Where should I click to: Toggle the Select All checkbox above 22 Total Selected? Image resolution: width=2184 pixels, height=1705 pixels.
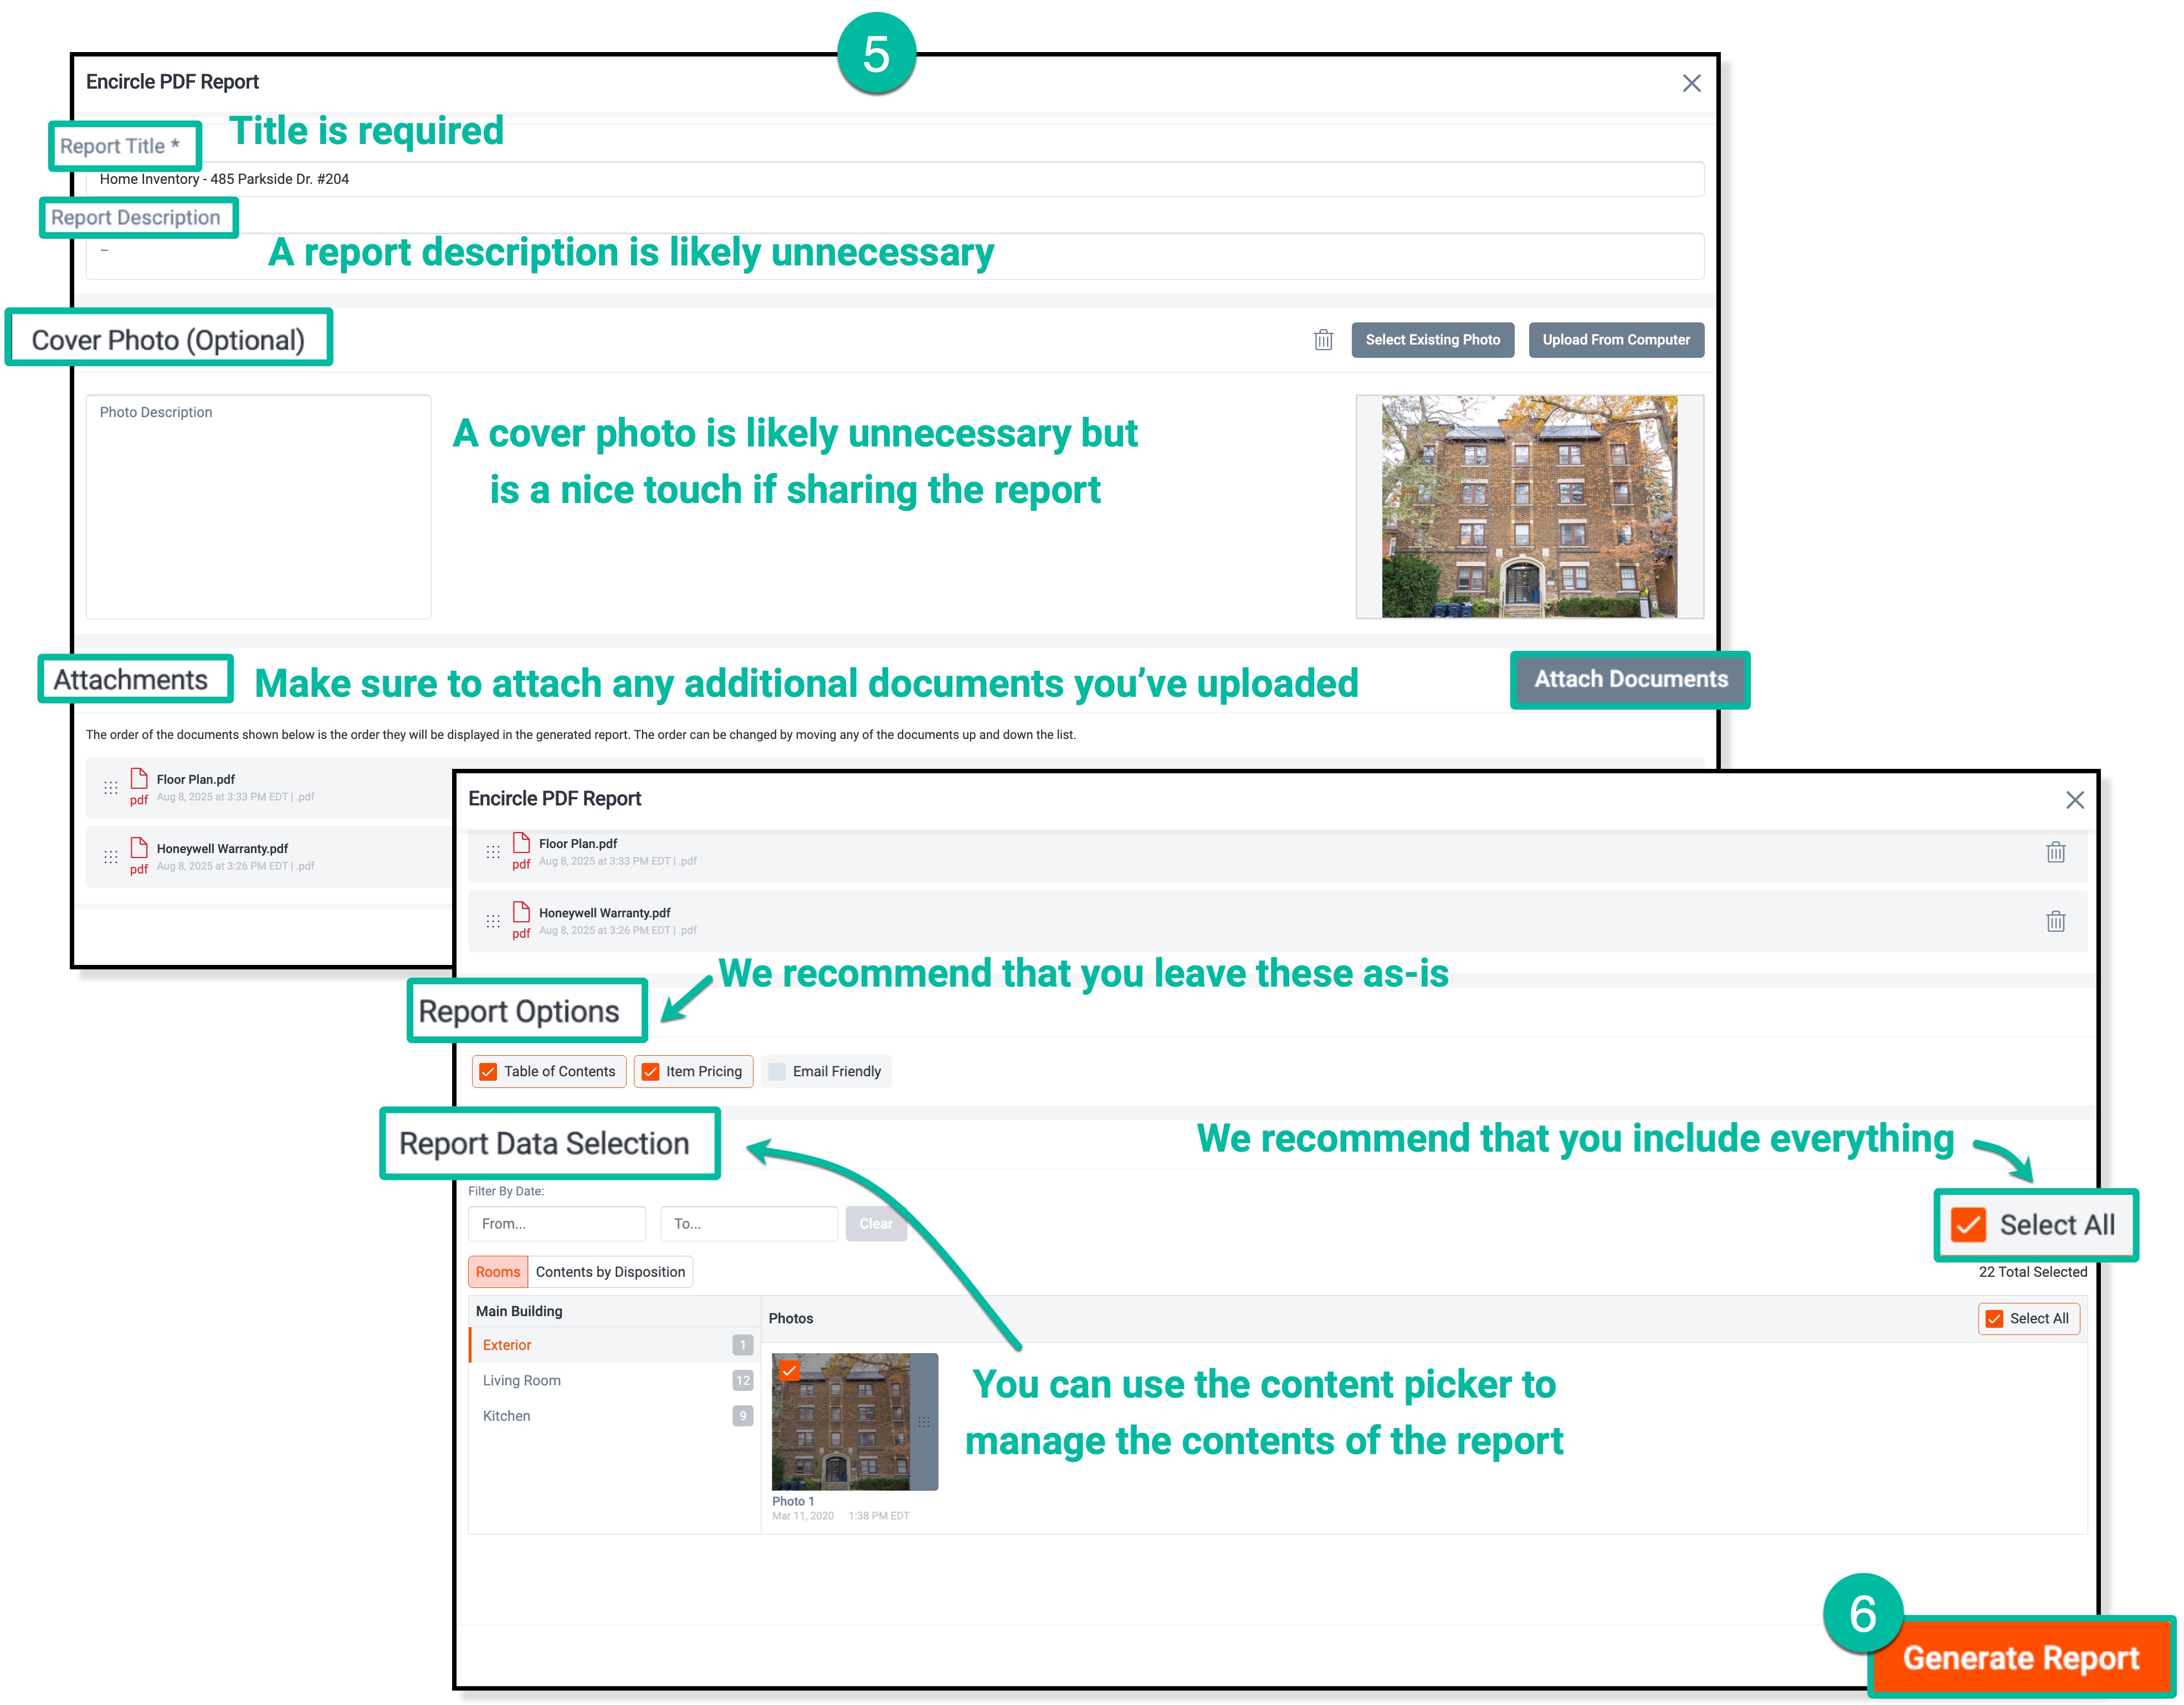(1968, 1224)
